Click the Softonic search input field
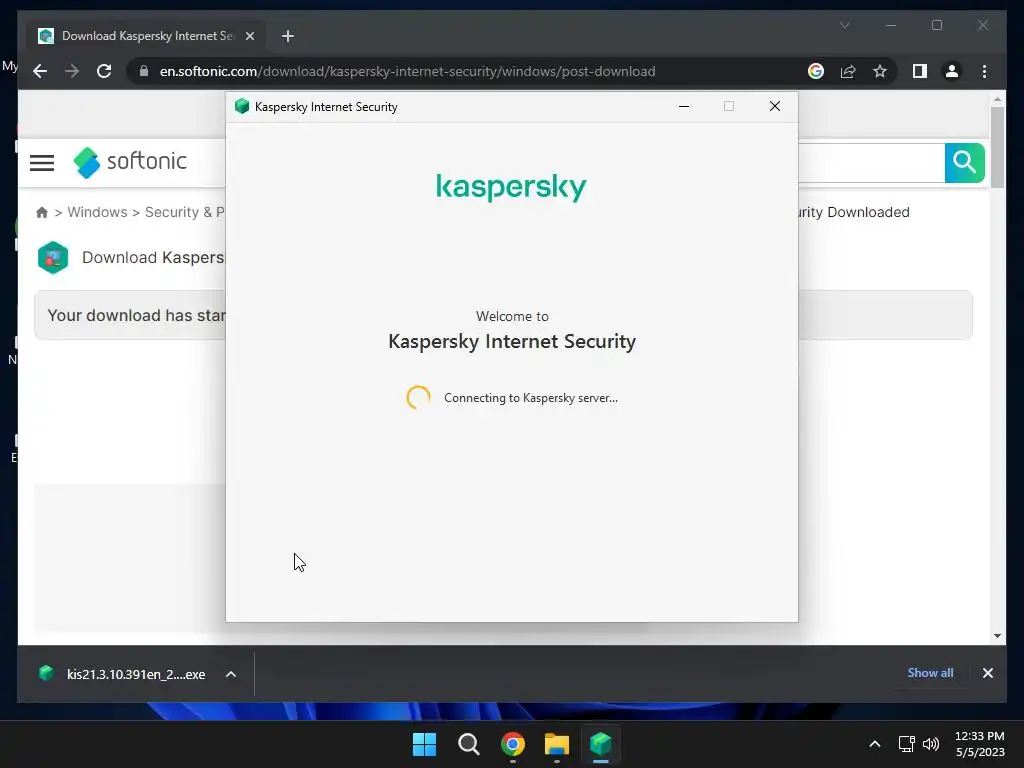 click(871, 163)
